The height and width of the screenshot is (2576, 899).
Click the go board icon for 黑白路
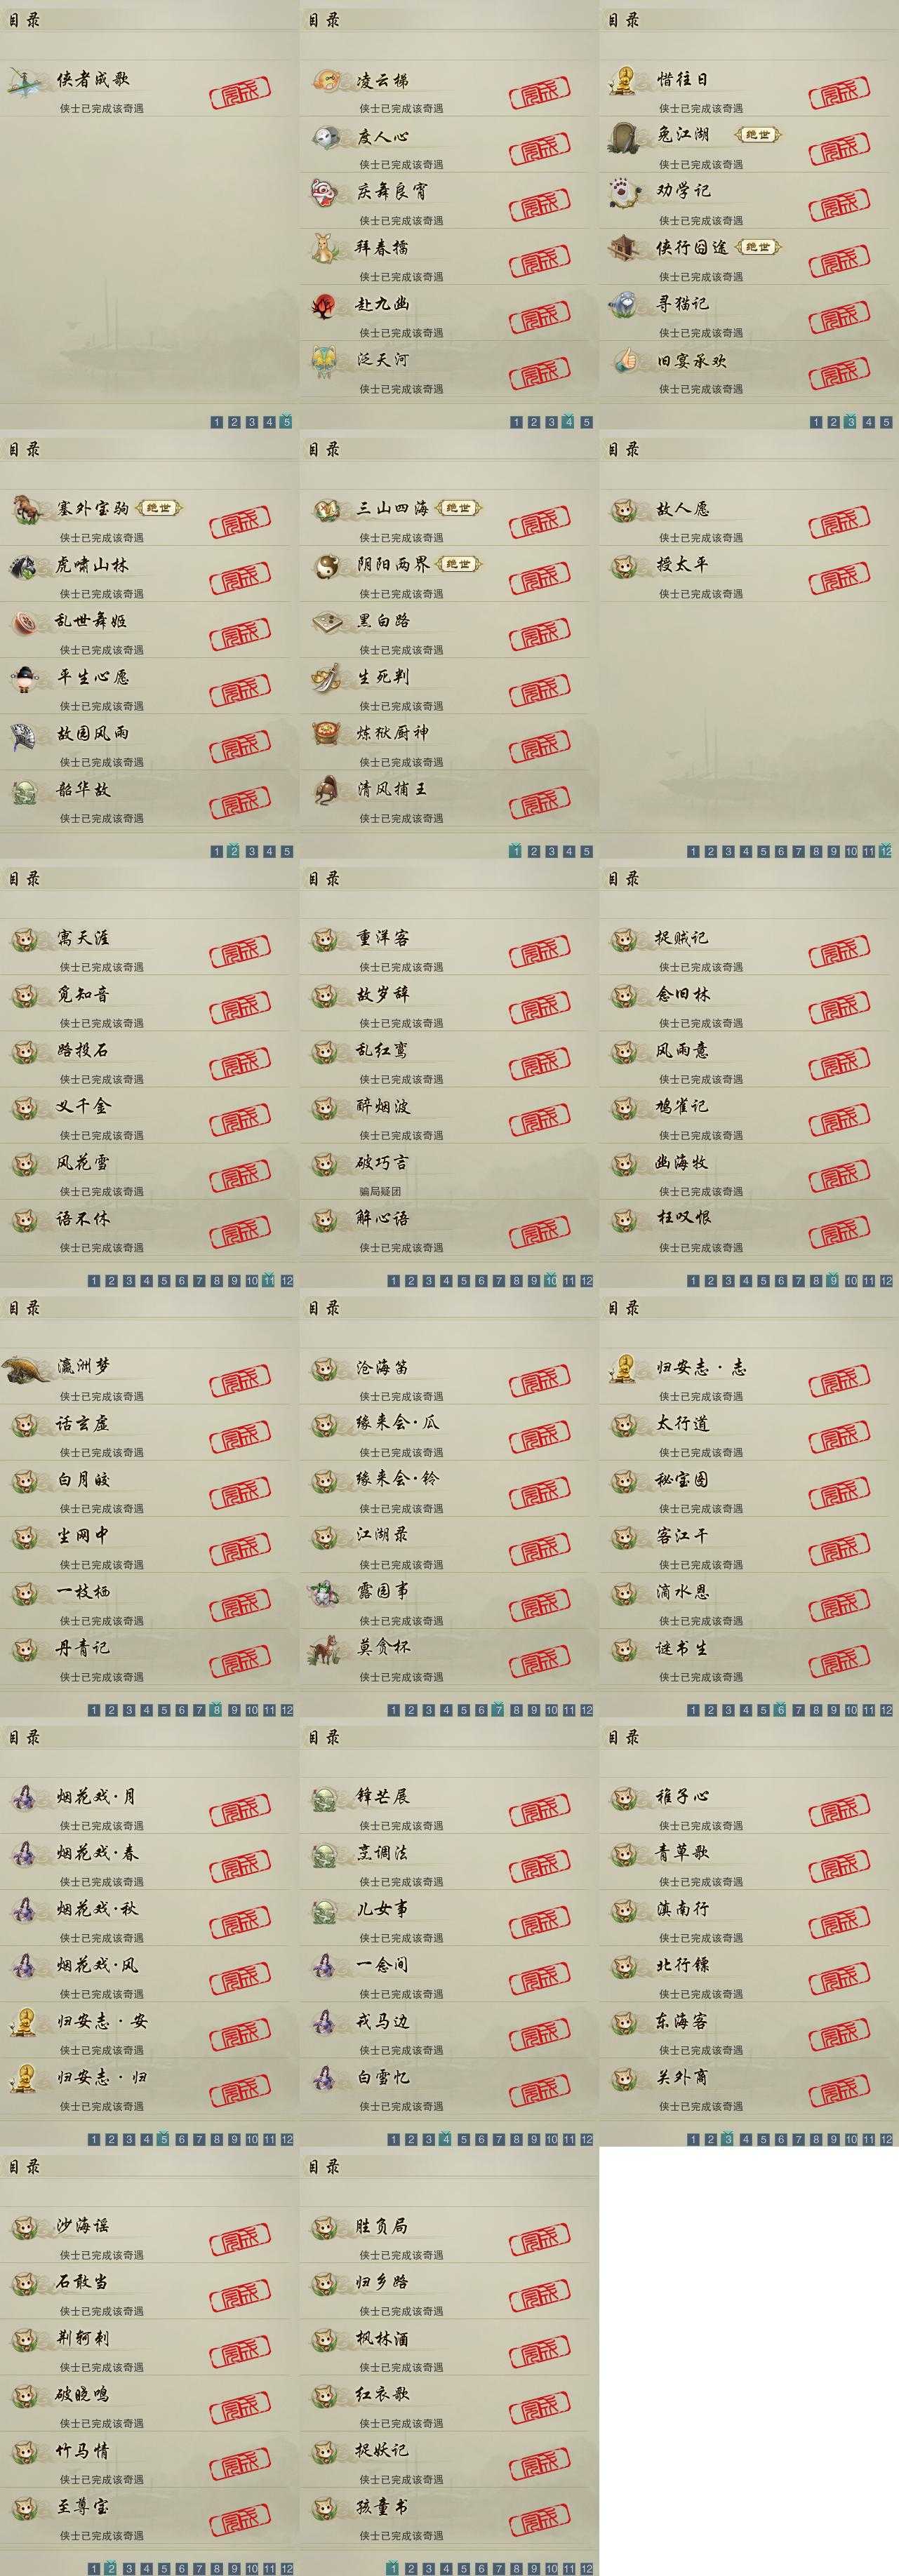click(x=326, y=622)
